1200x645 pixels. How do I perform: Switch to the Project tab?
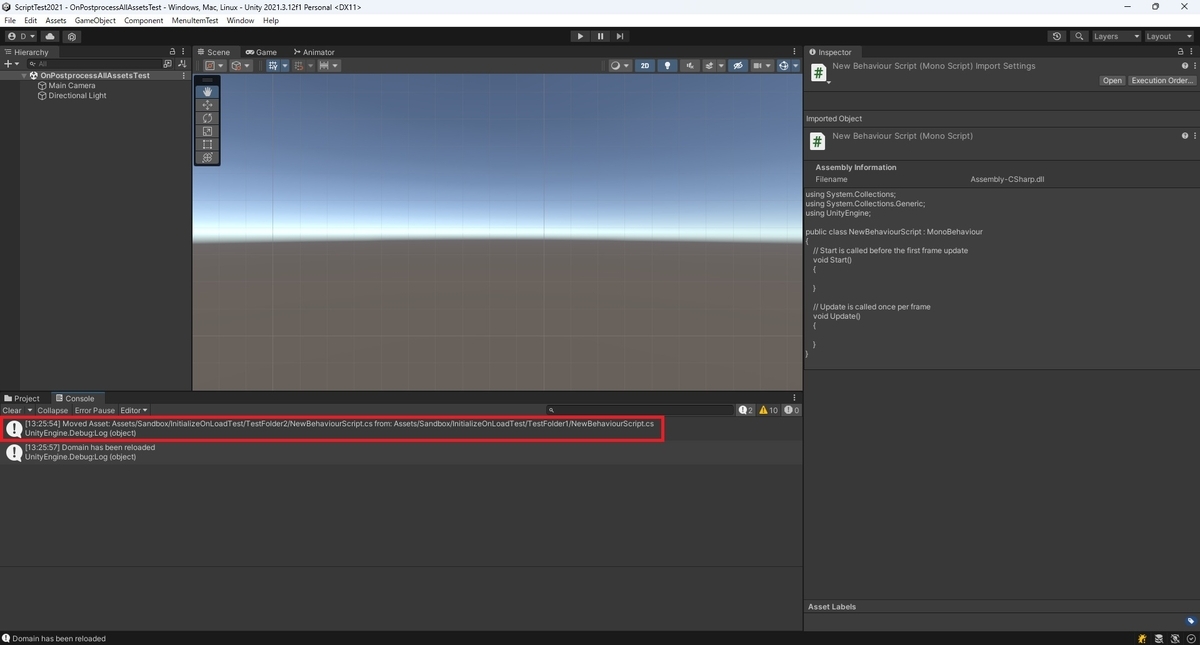coord(22,398)
